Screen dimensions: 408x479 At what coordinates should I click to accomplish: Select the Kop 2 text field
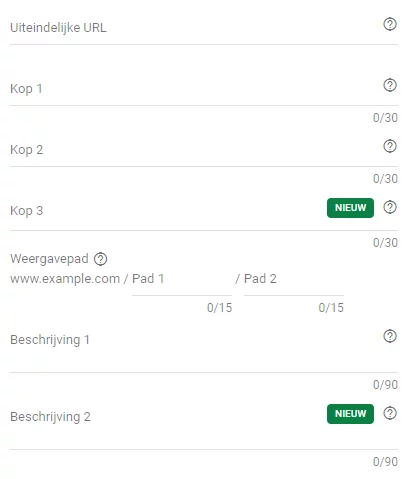coord(195,150)
